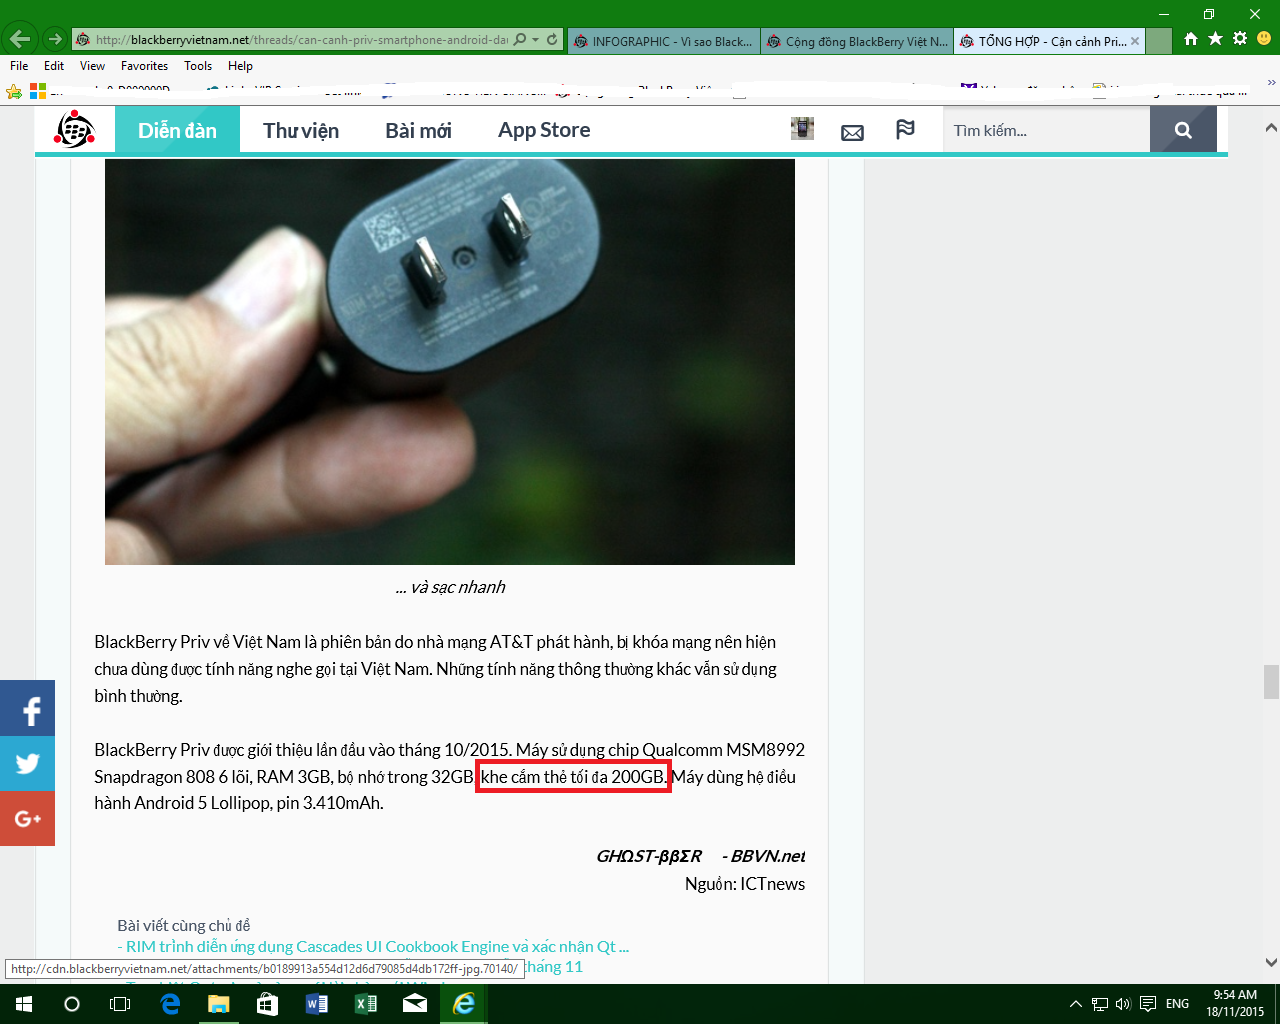Switch to Word on the taskbar
The image size is (1280, 1024).
316,1004
